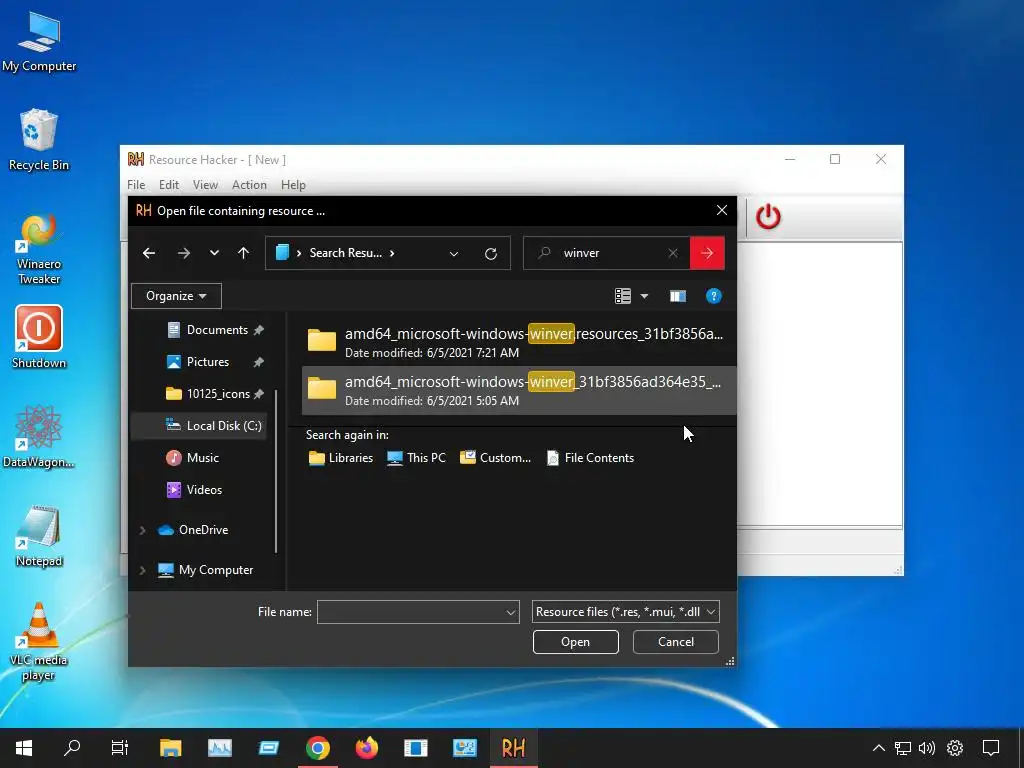1024x768 pixels.
Task: Search again in This PC
Action: pyautogui.click(x=417, y=458)
